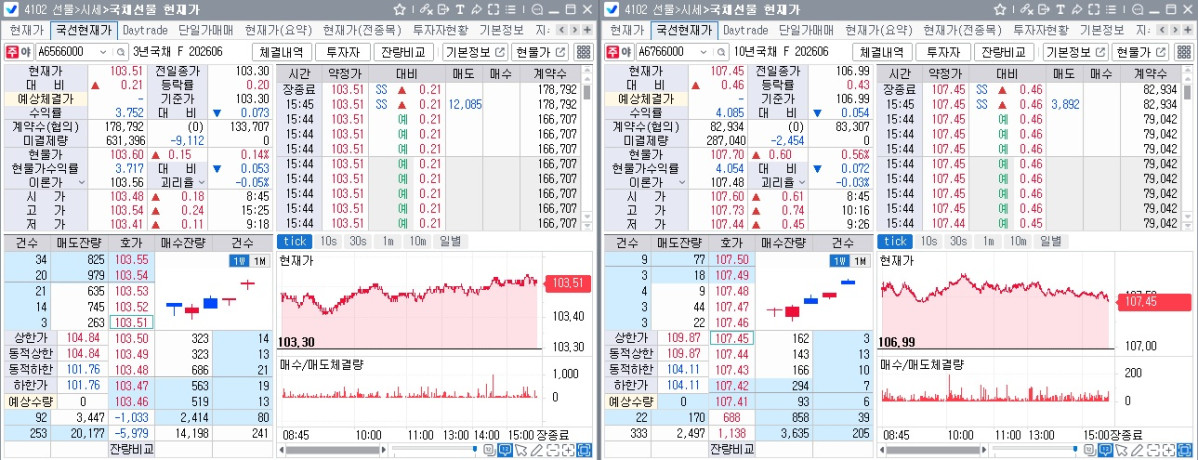Click zoom-out magnifier icon in left window title bar

pos(537,10)
